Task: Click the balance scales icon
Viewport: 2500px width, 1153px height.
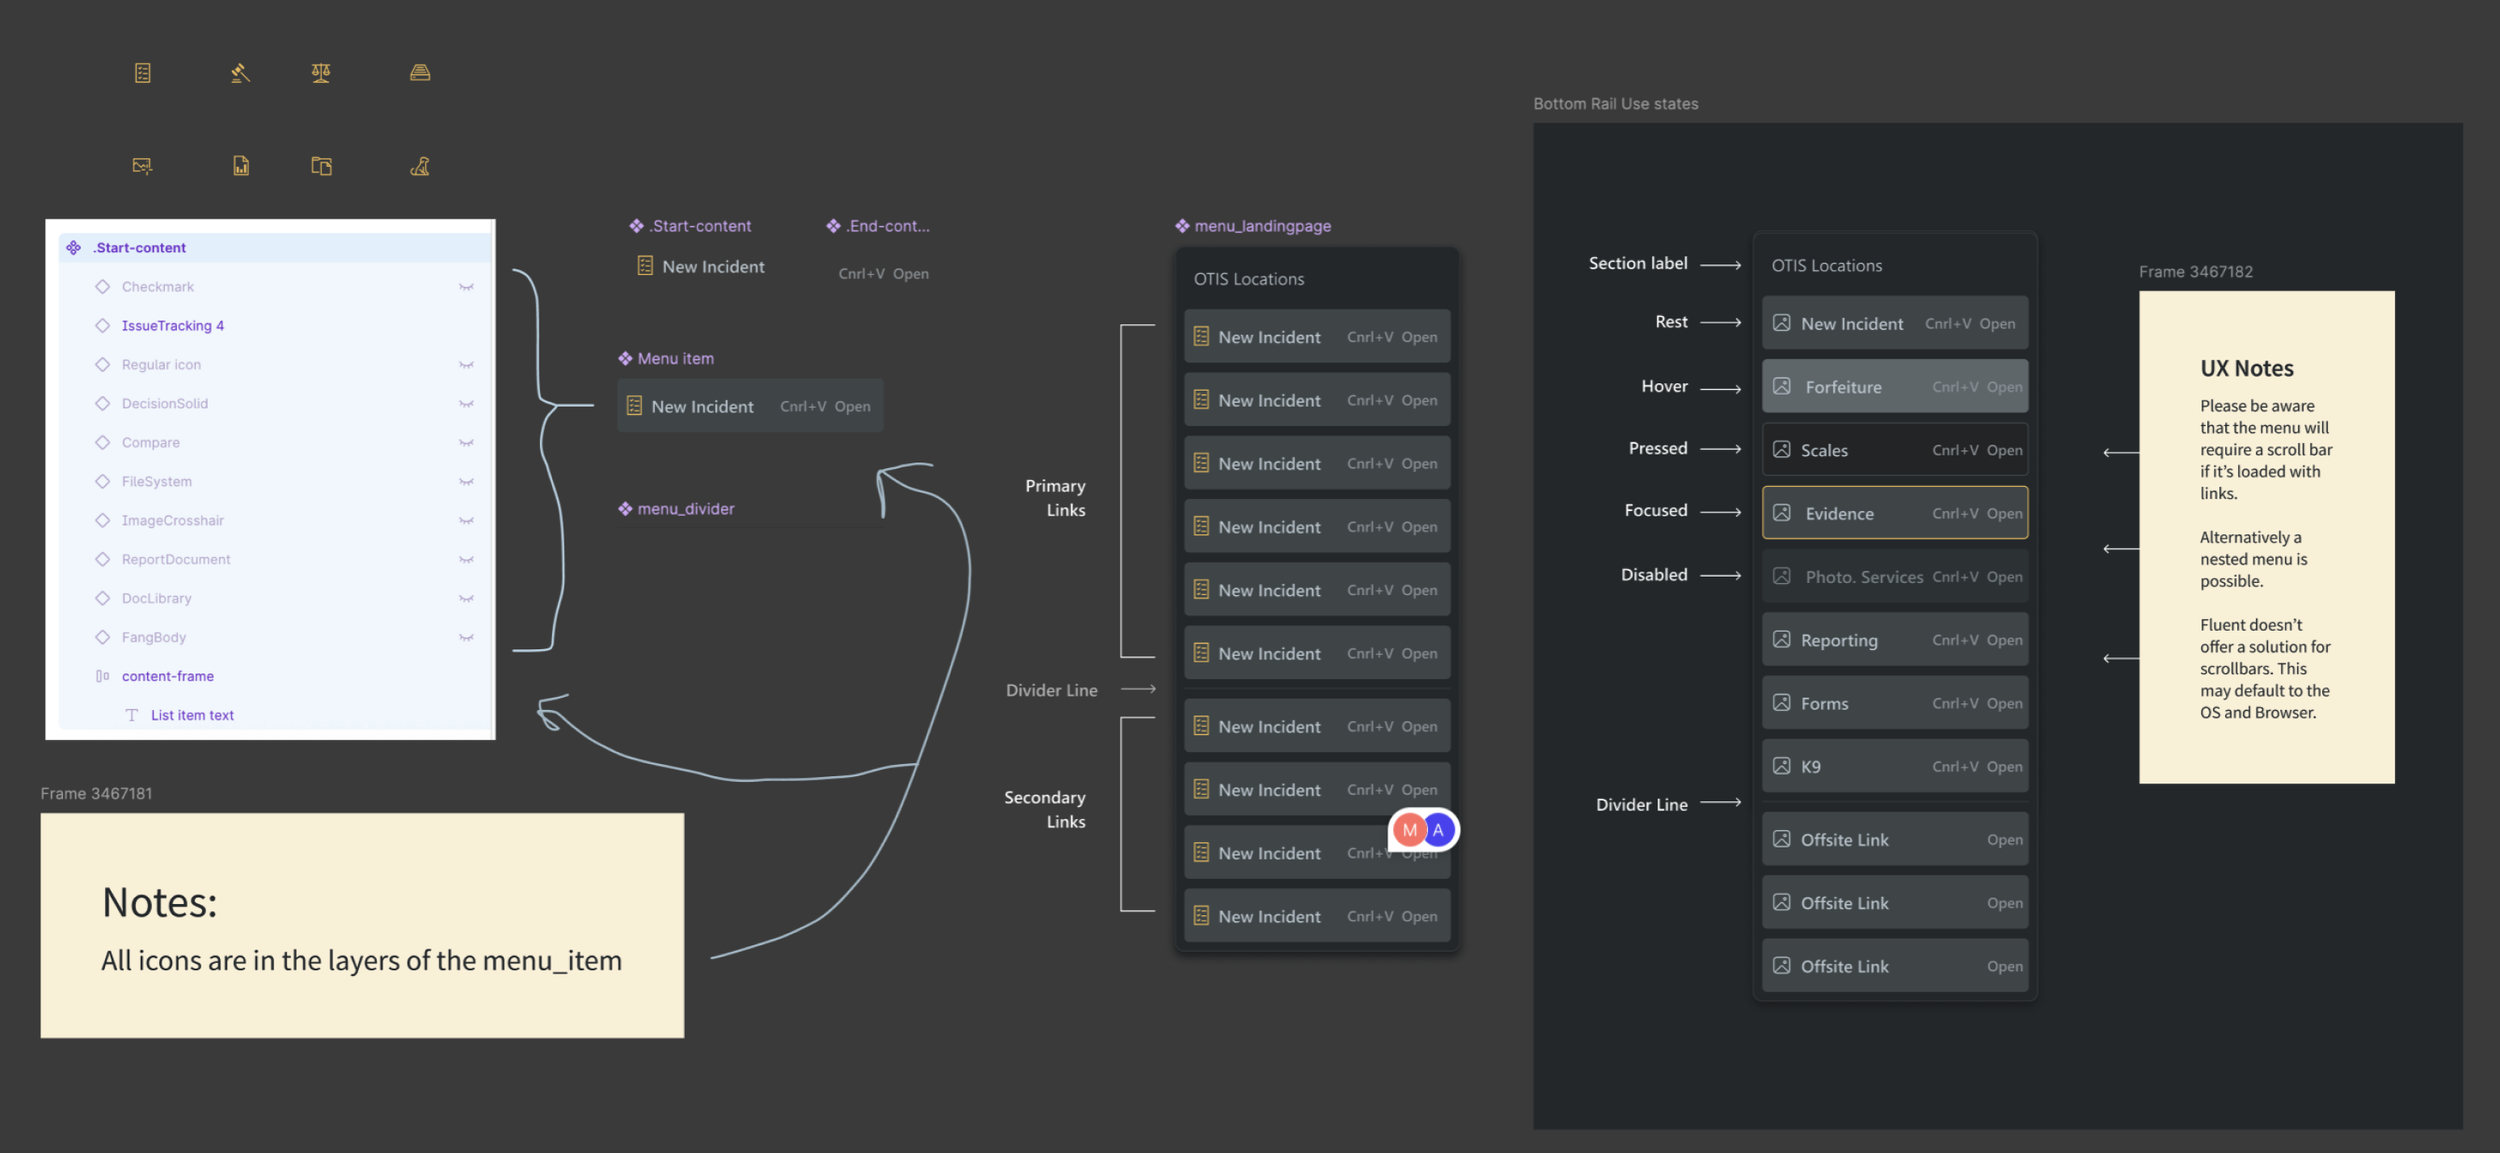Action: (x=321, y=73)
